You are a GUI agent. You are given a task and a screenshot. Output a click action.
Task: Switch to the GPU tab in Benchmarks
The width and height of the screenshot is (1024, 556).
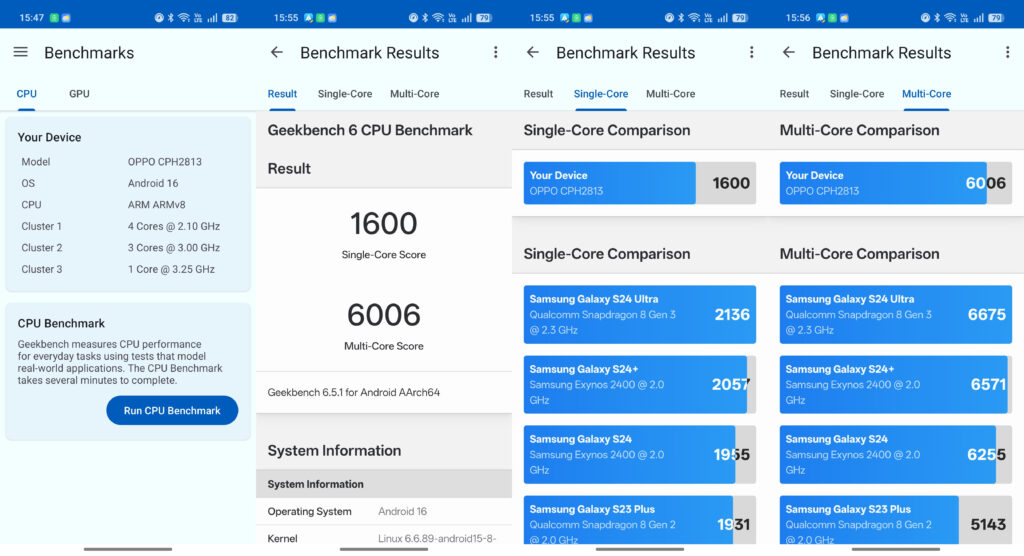point(79,94)
